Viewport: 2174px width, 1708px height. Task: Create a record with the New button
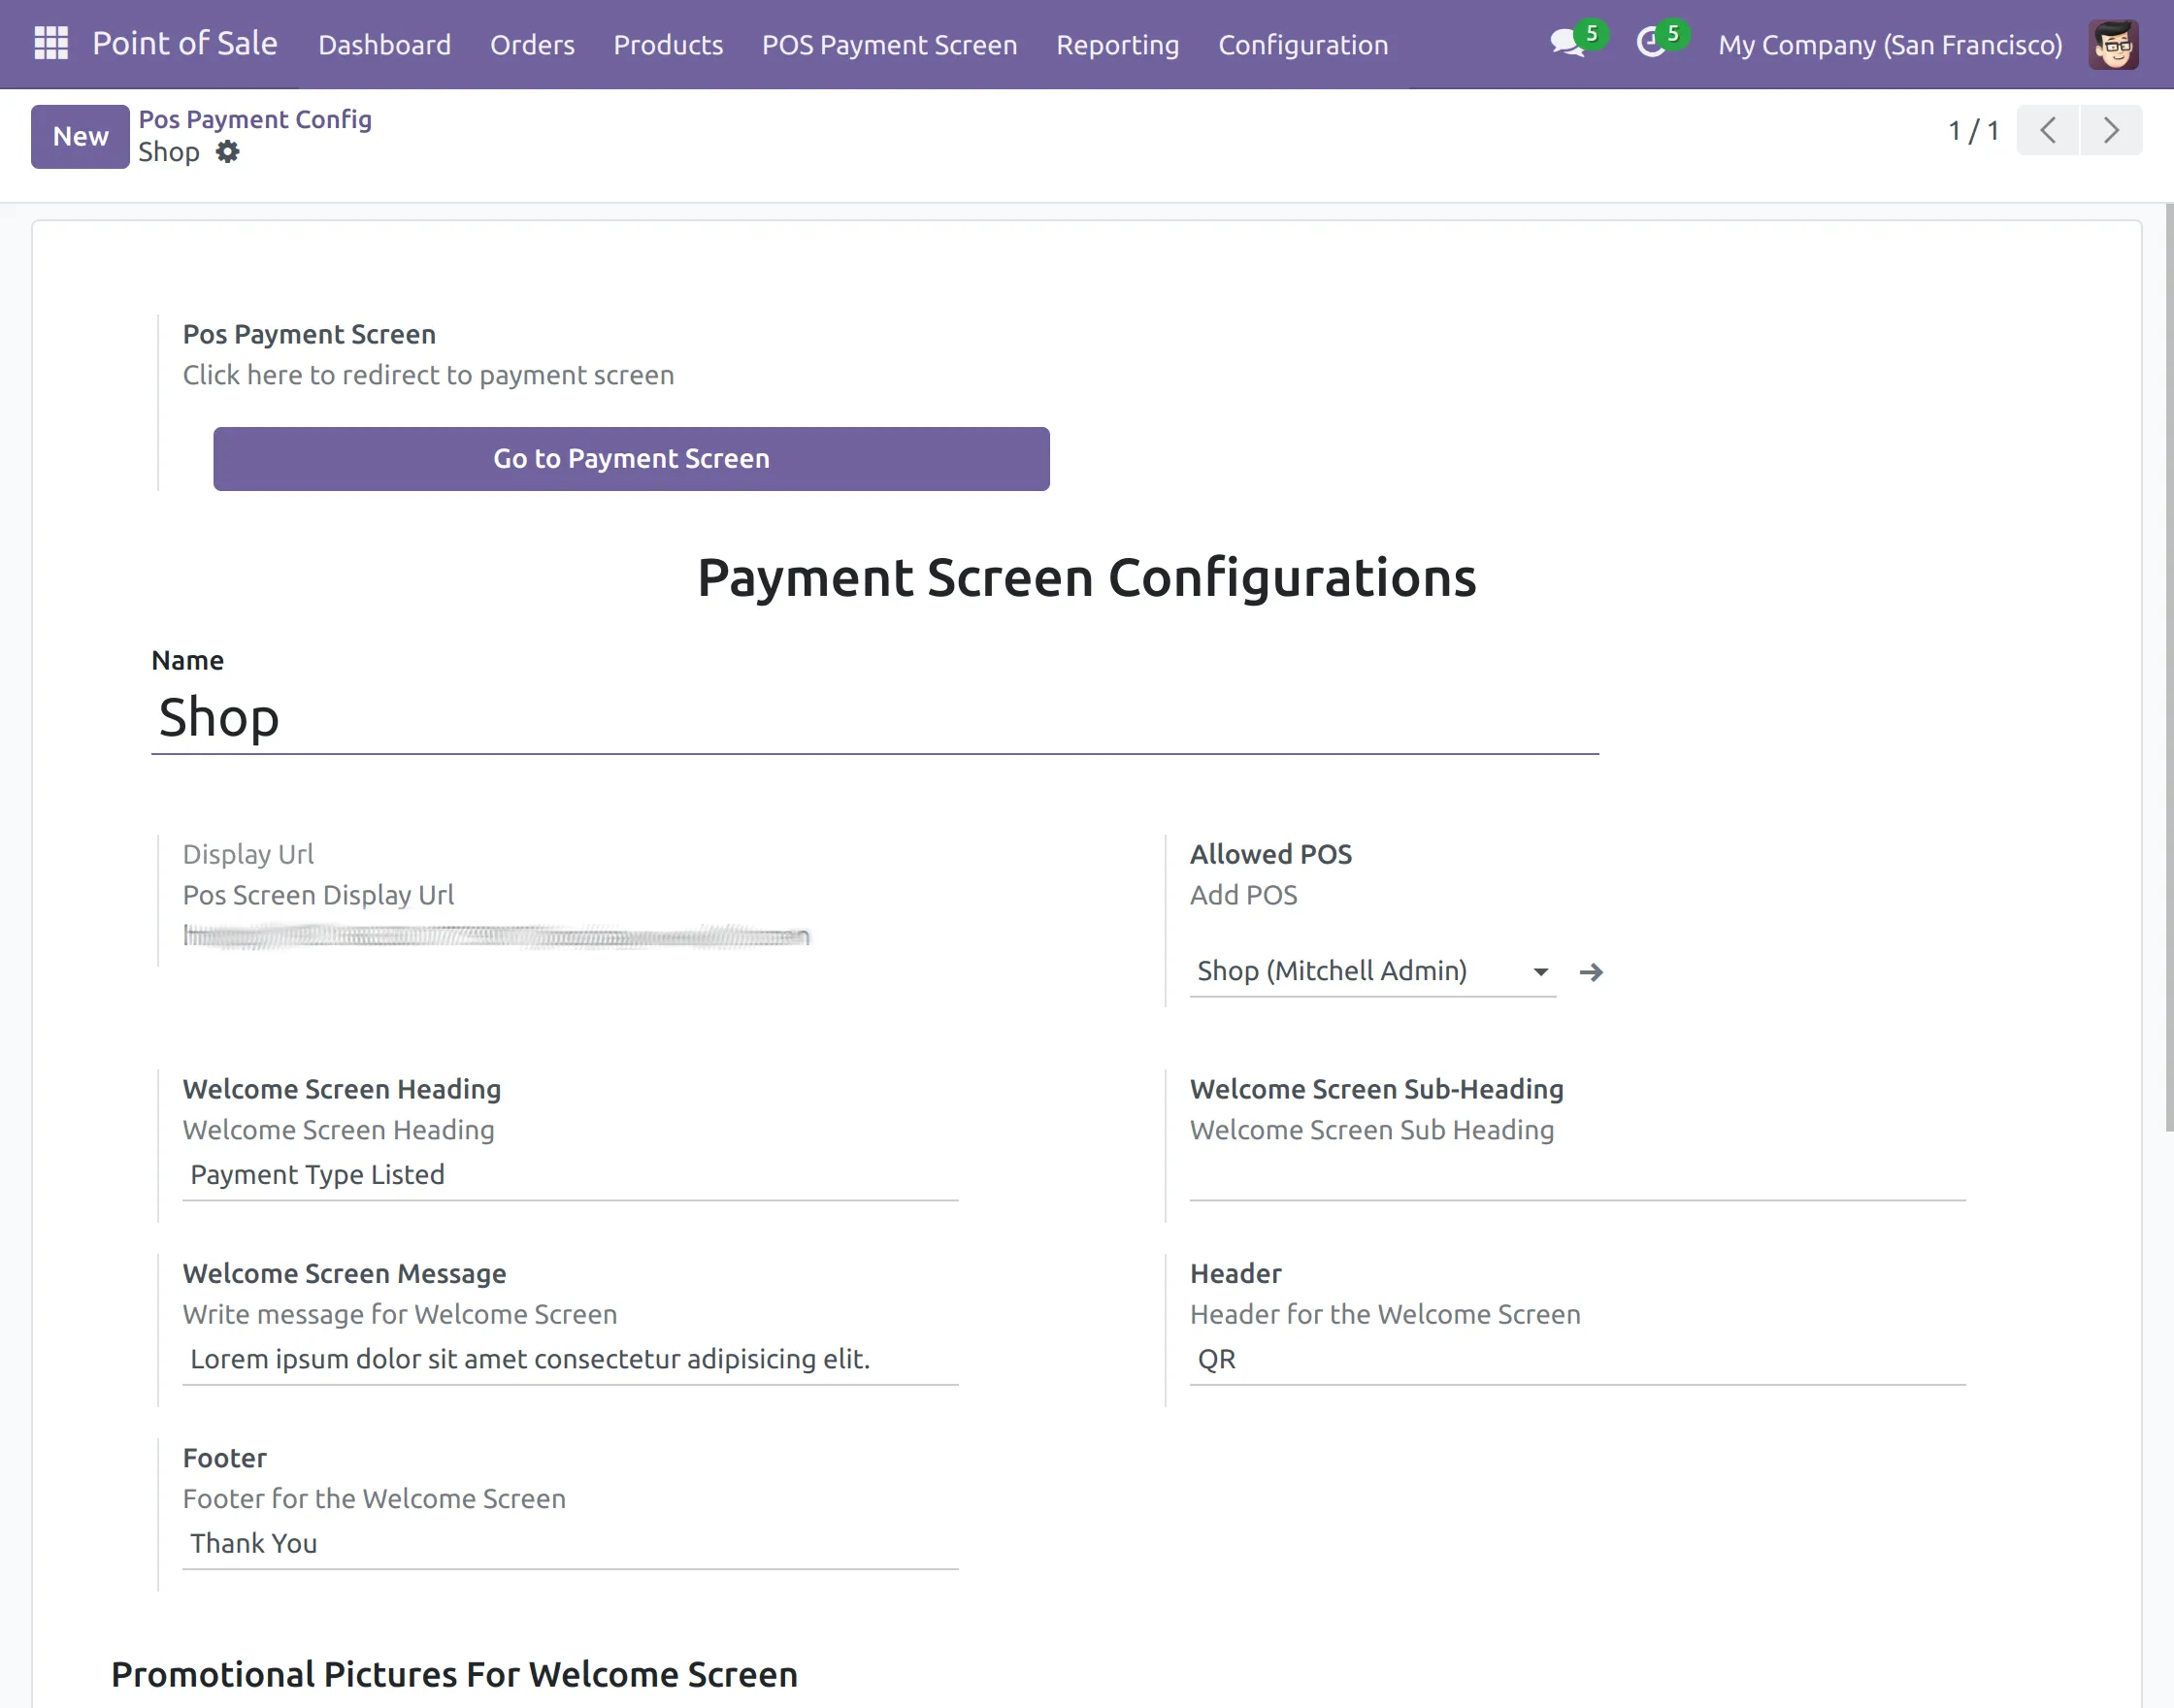click(x=80, y=136)
